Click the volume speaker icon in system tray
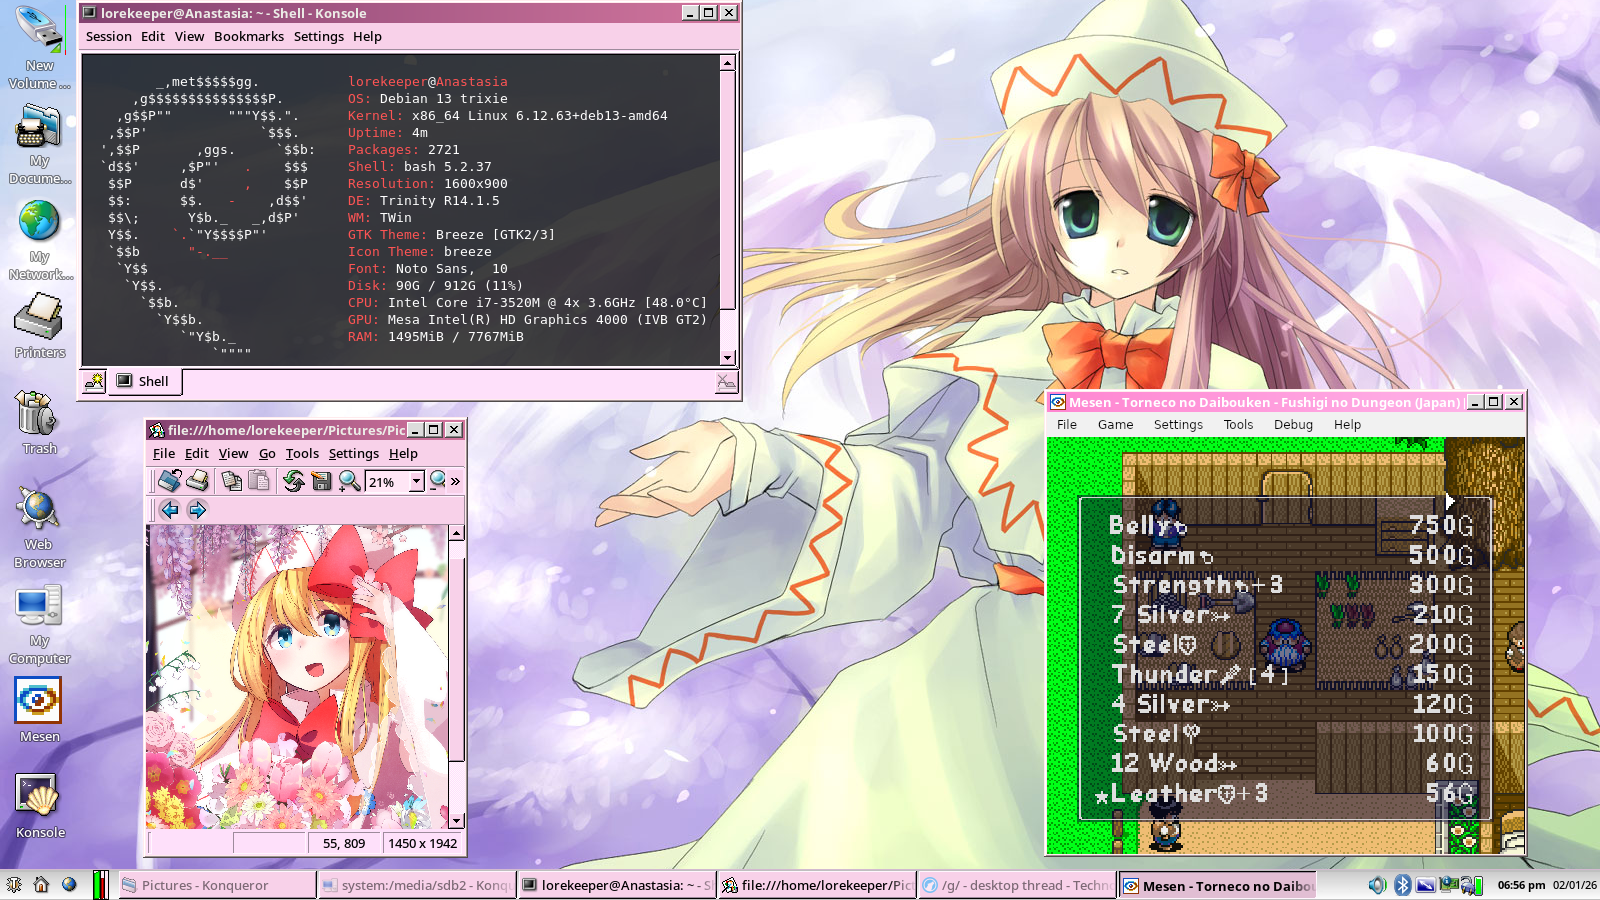The height and width of the screenshot is (900, 1600). (1378, 885)
